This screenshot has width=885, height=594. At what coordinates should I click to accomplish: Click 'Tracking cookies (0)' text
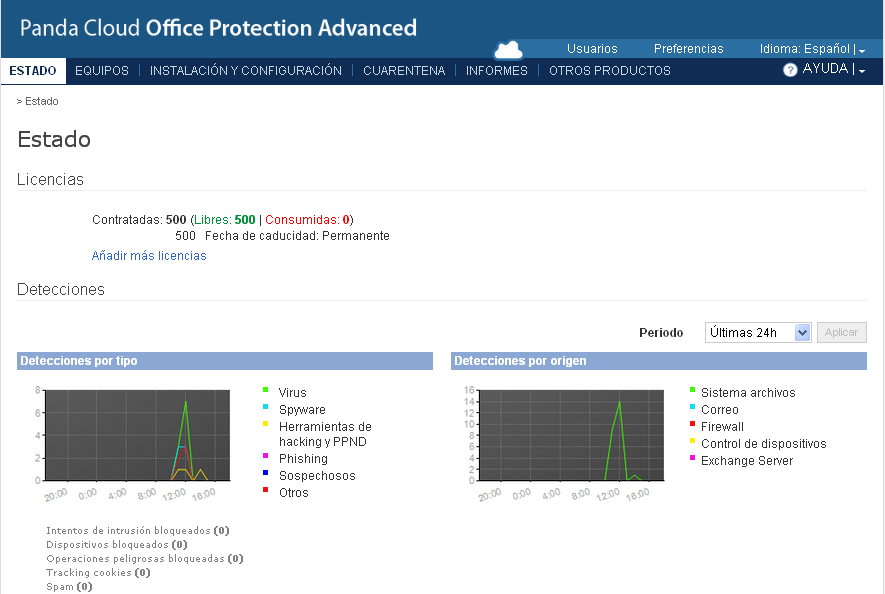click(x=98, y=573)
